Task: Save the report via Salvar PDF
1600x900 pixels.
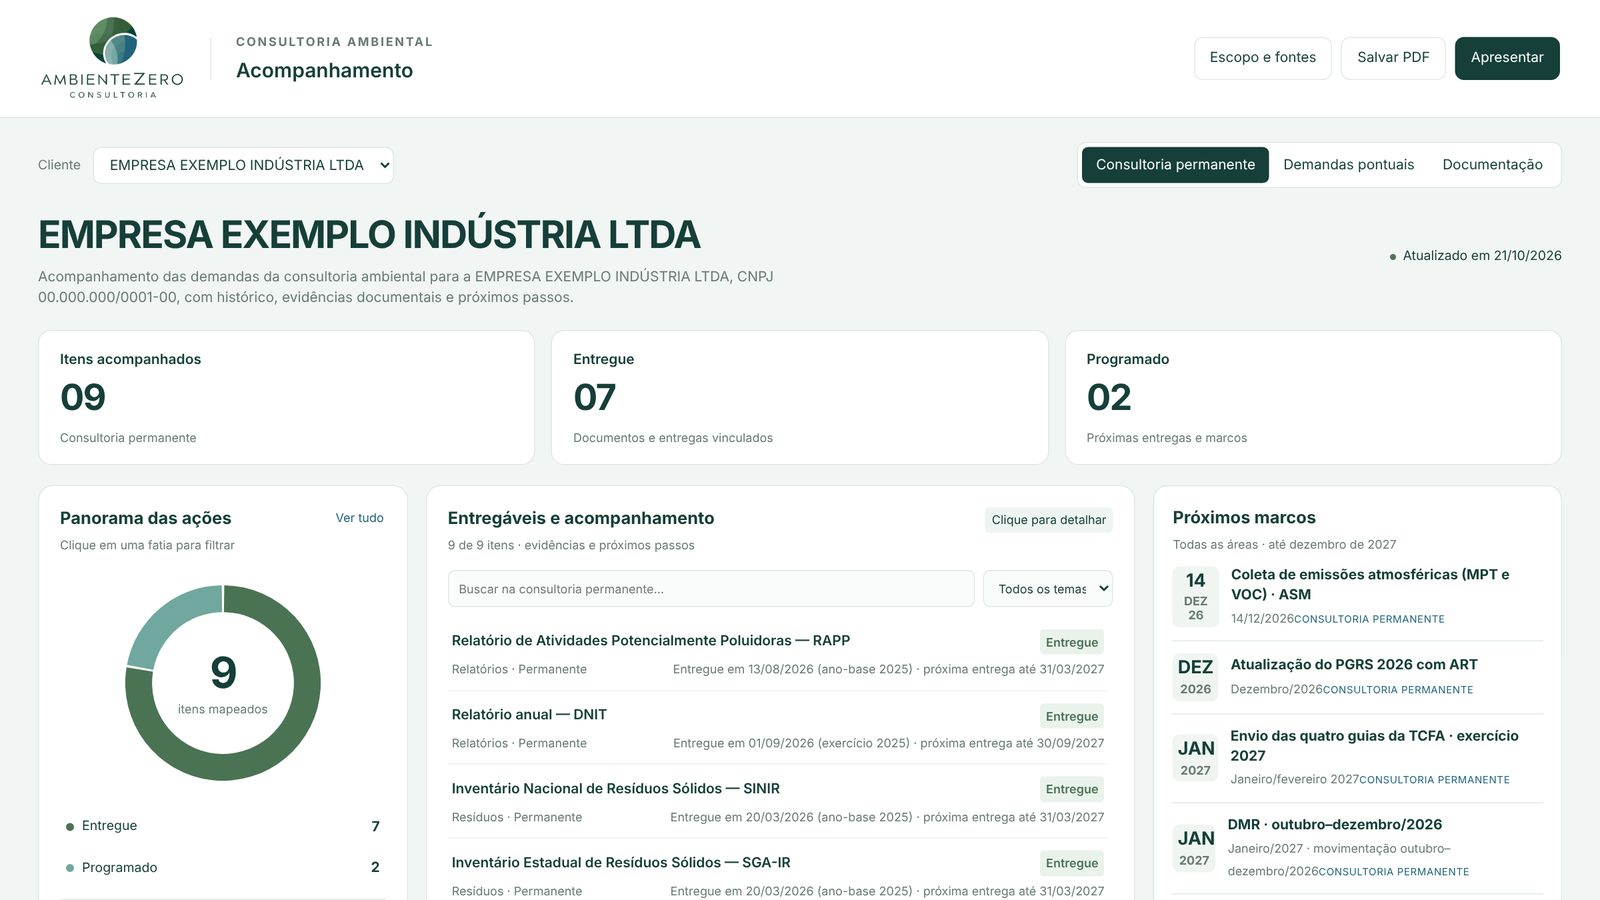Action: tap(1393, 58)
